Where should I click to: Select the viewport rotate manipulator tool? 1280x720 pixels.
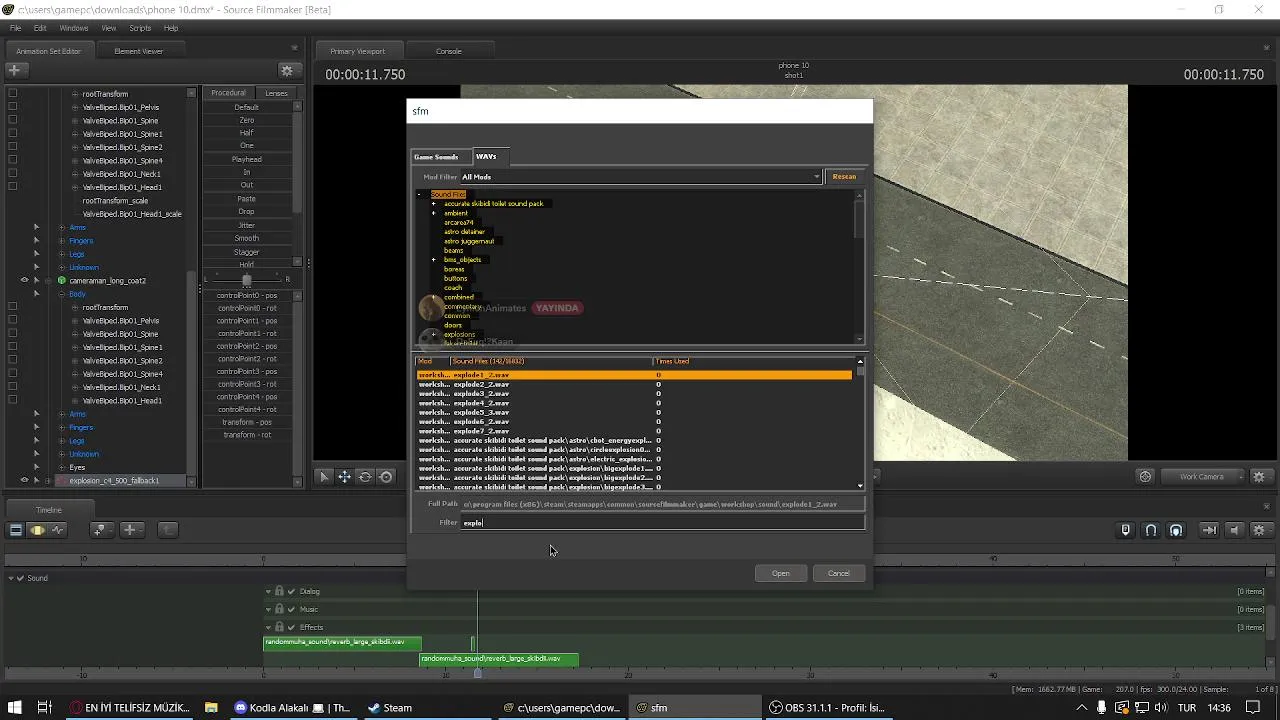tap(365, 477)
